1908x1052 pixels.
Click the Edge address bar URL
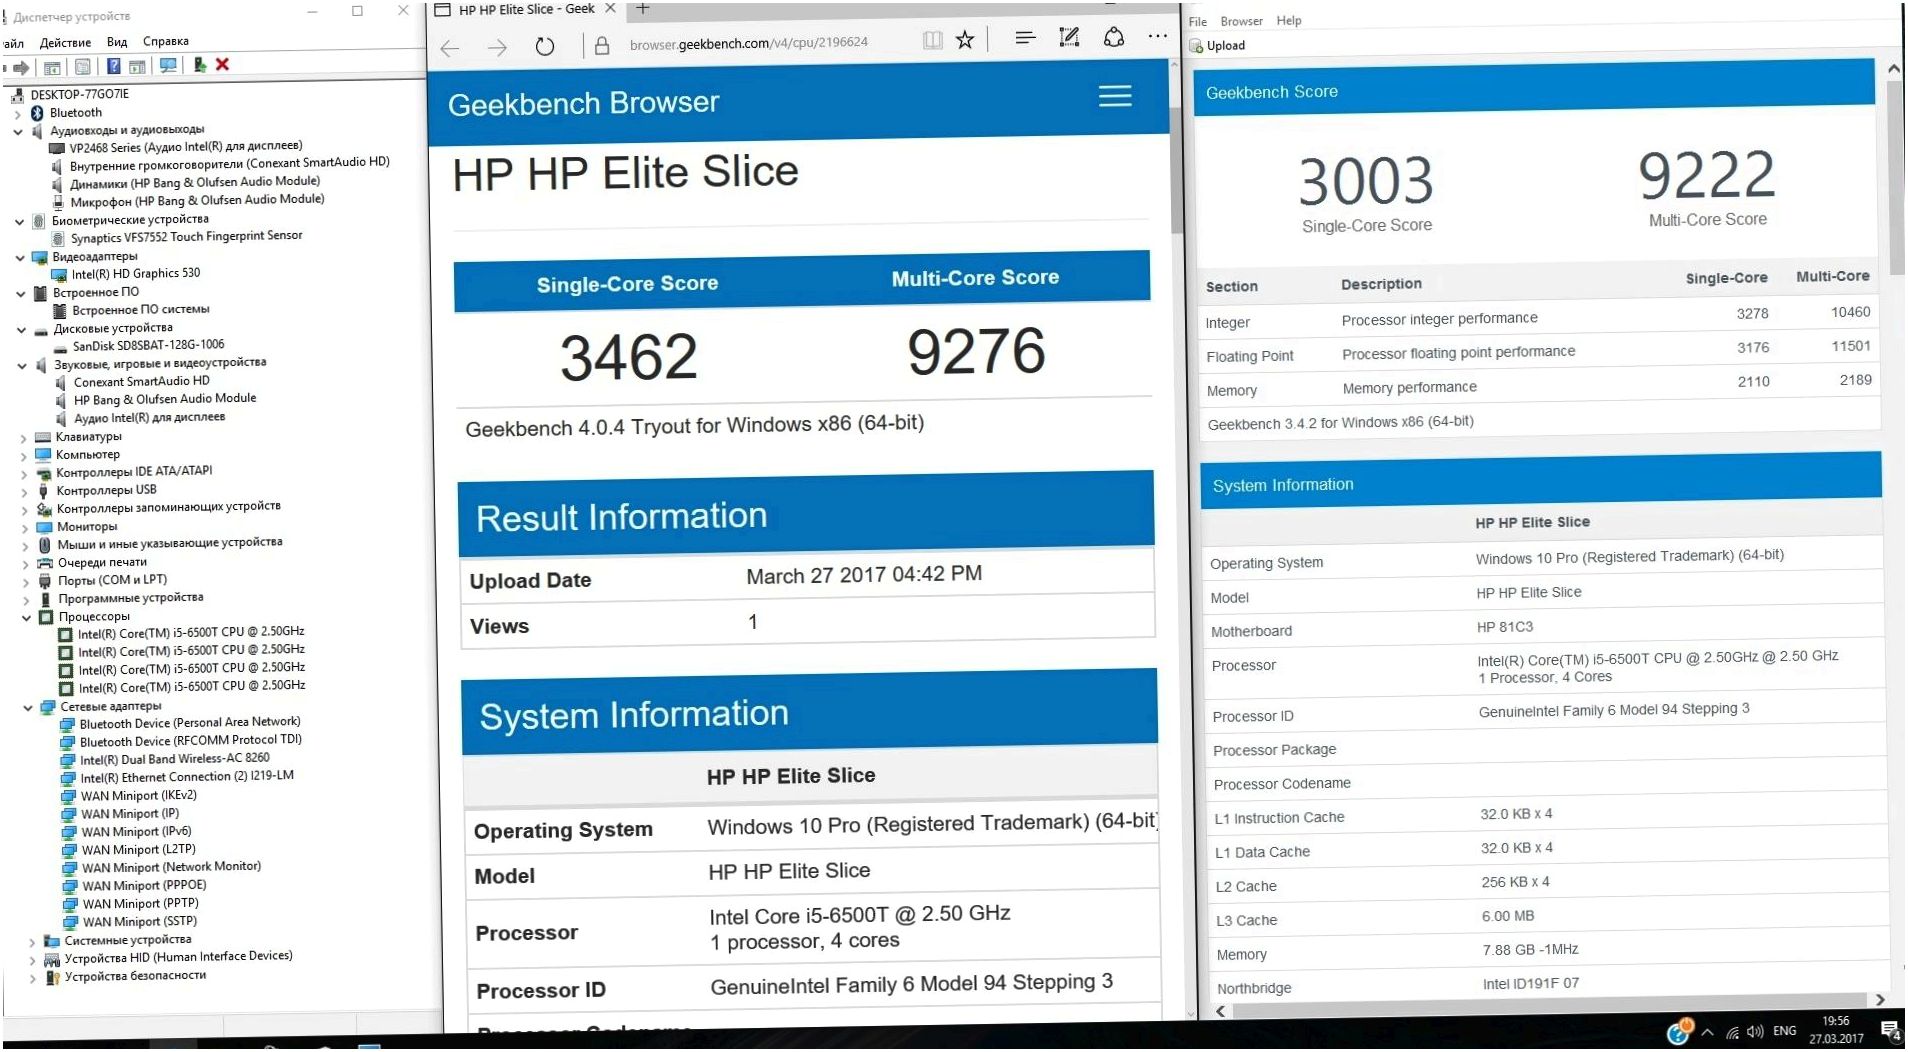coord(749,43)
